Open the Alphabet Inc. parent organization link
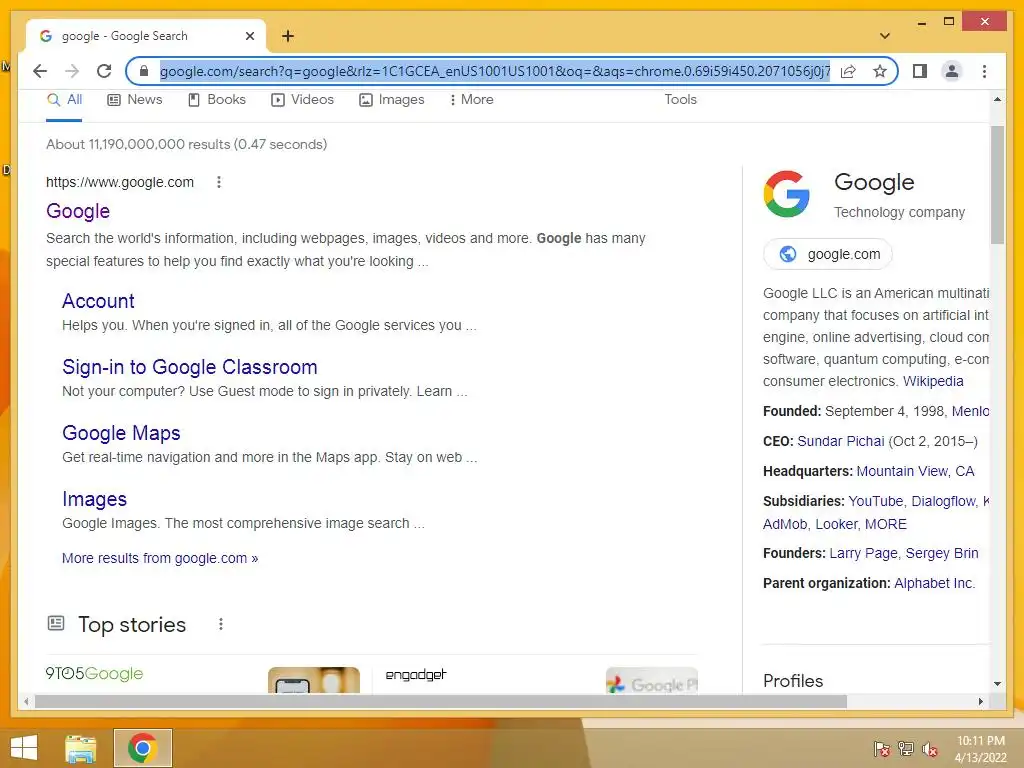This screenshot has width=1024, height=768. [934, 584]
